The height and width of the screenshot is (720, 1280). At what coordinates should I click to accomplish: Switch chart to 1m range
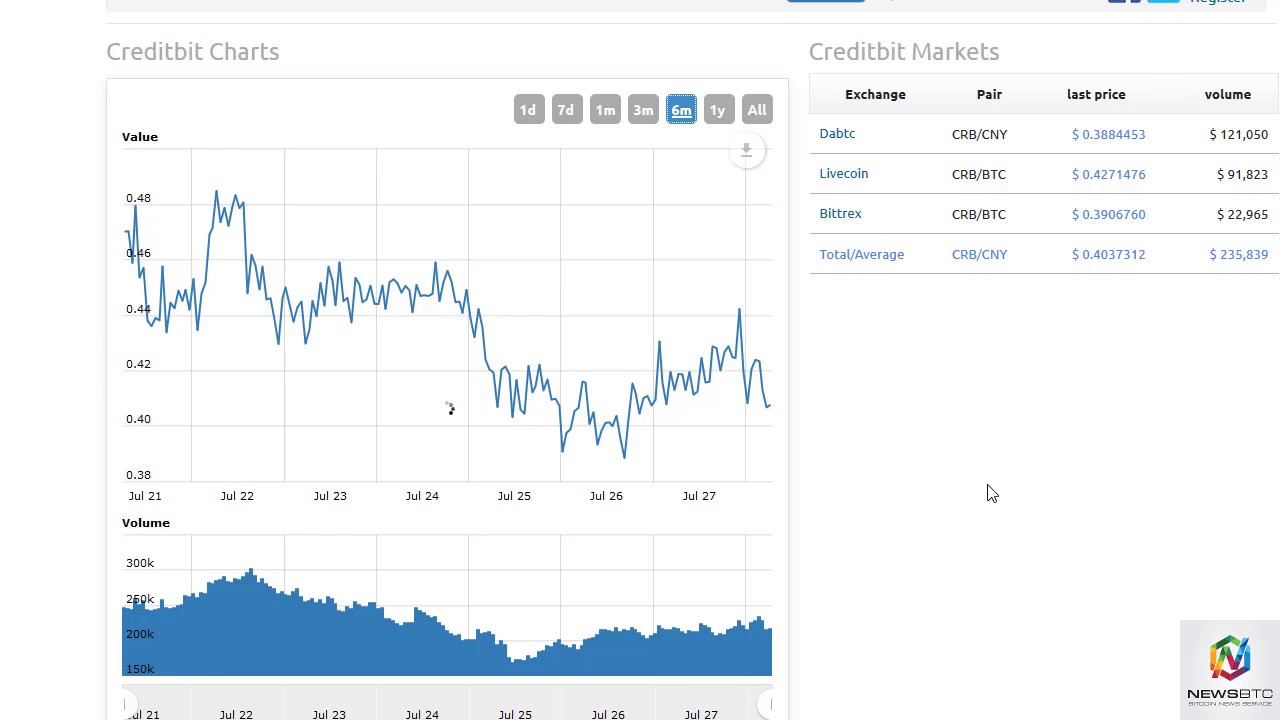click(605, 110)
